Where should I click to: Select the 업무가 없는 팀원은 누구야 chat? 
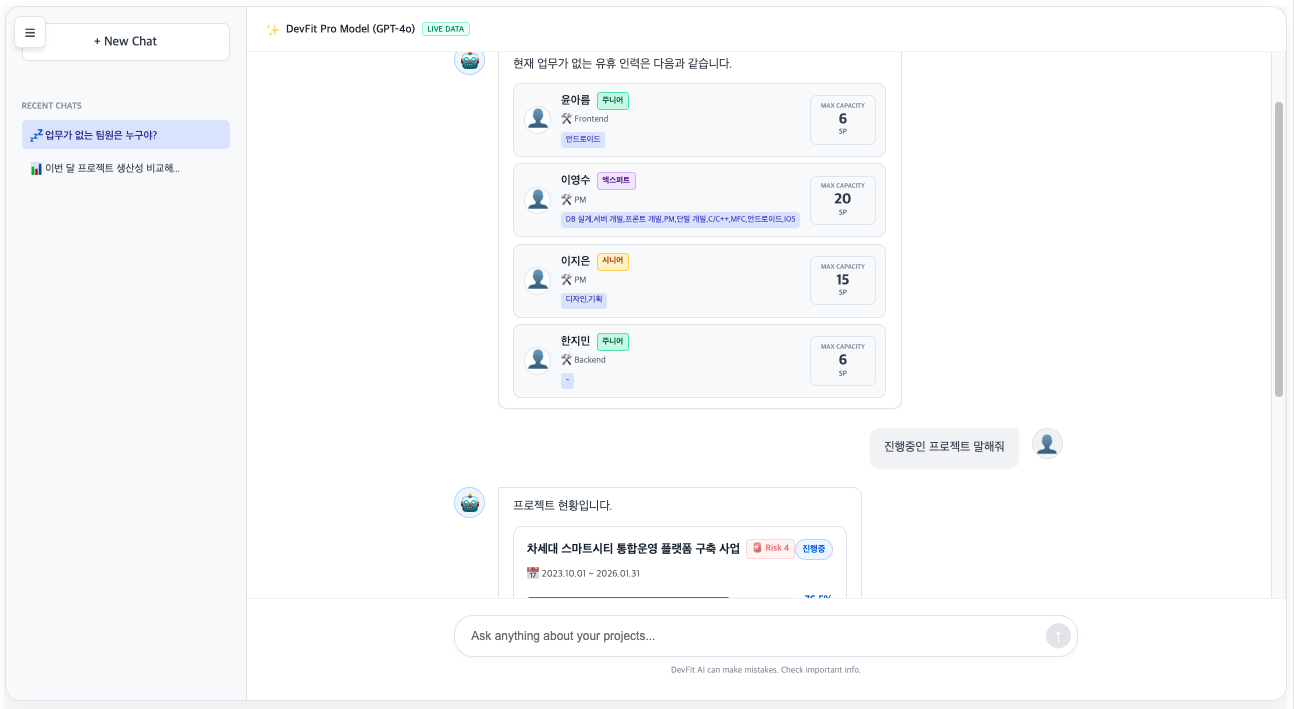[x=125, y=134]
